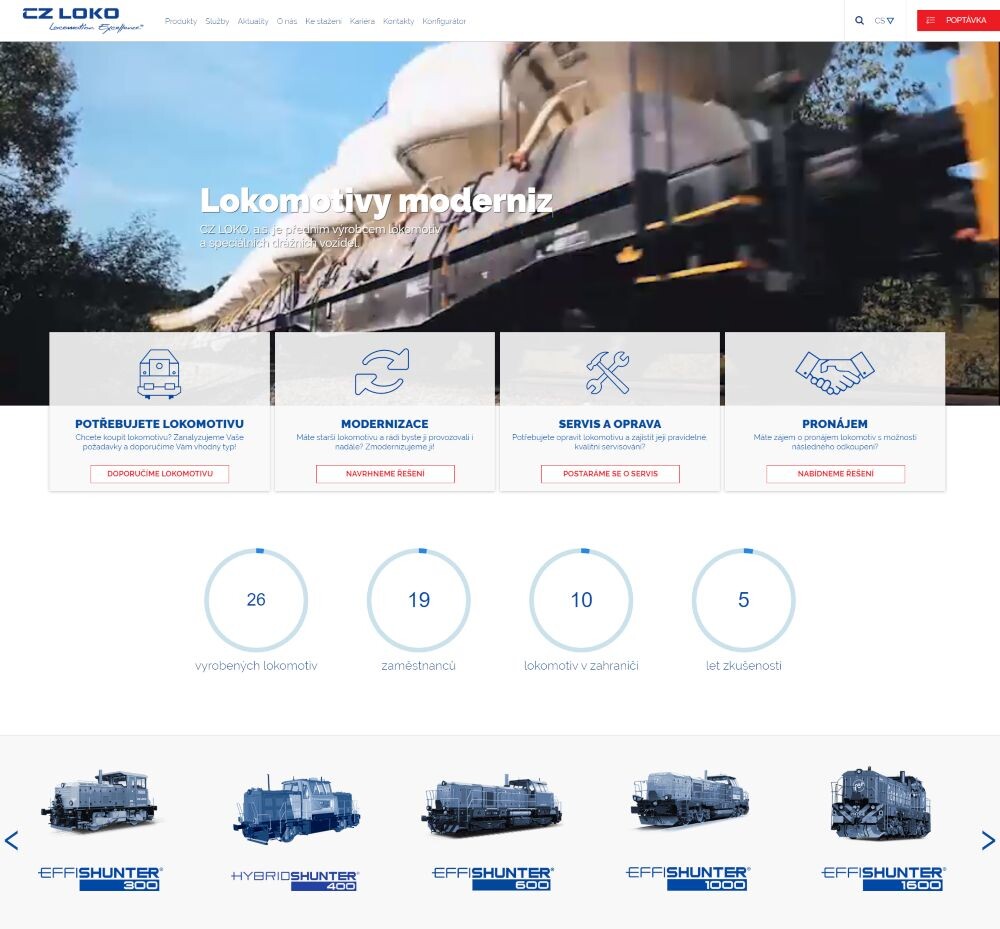
Task: Open the HybridShunter 400 locomotive image
Action: point(296,808)
